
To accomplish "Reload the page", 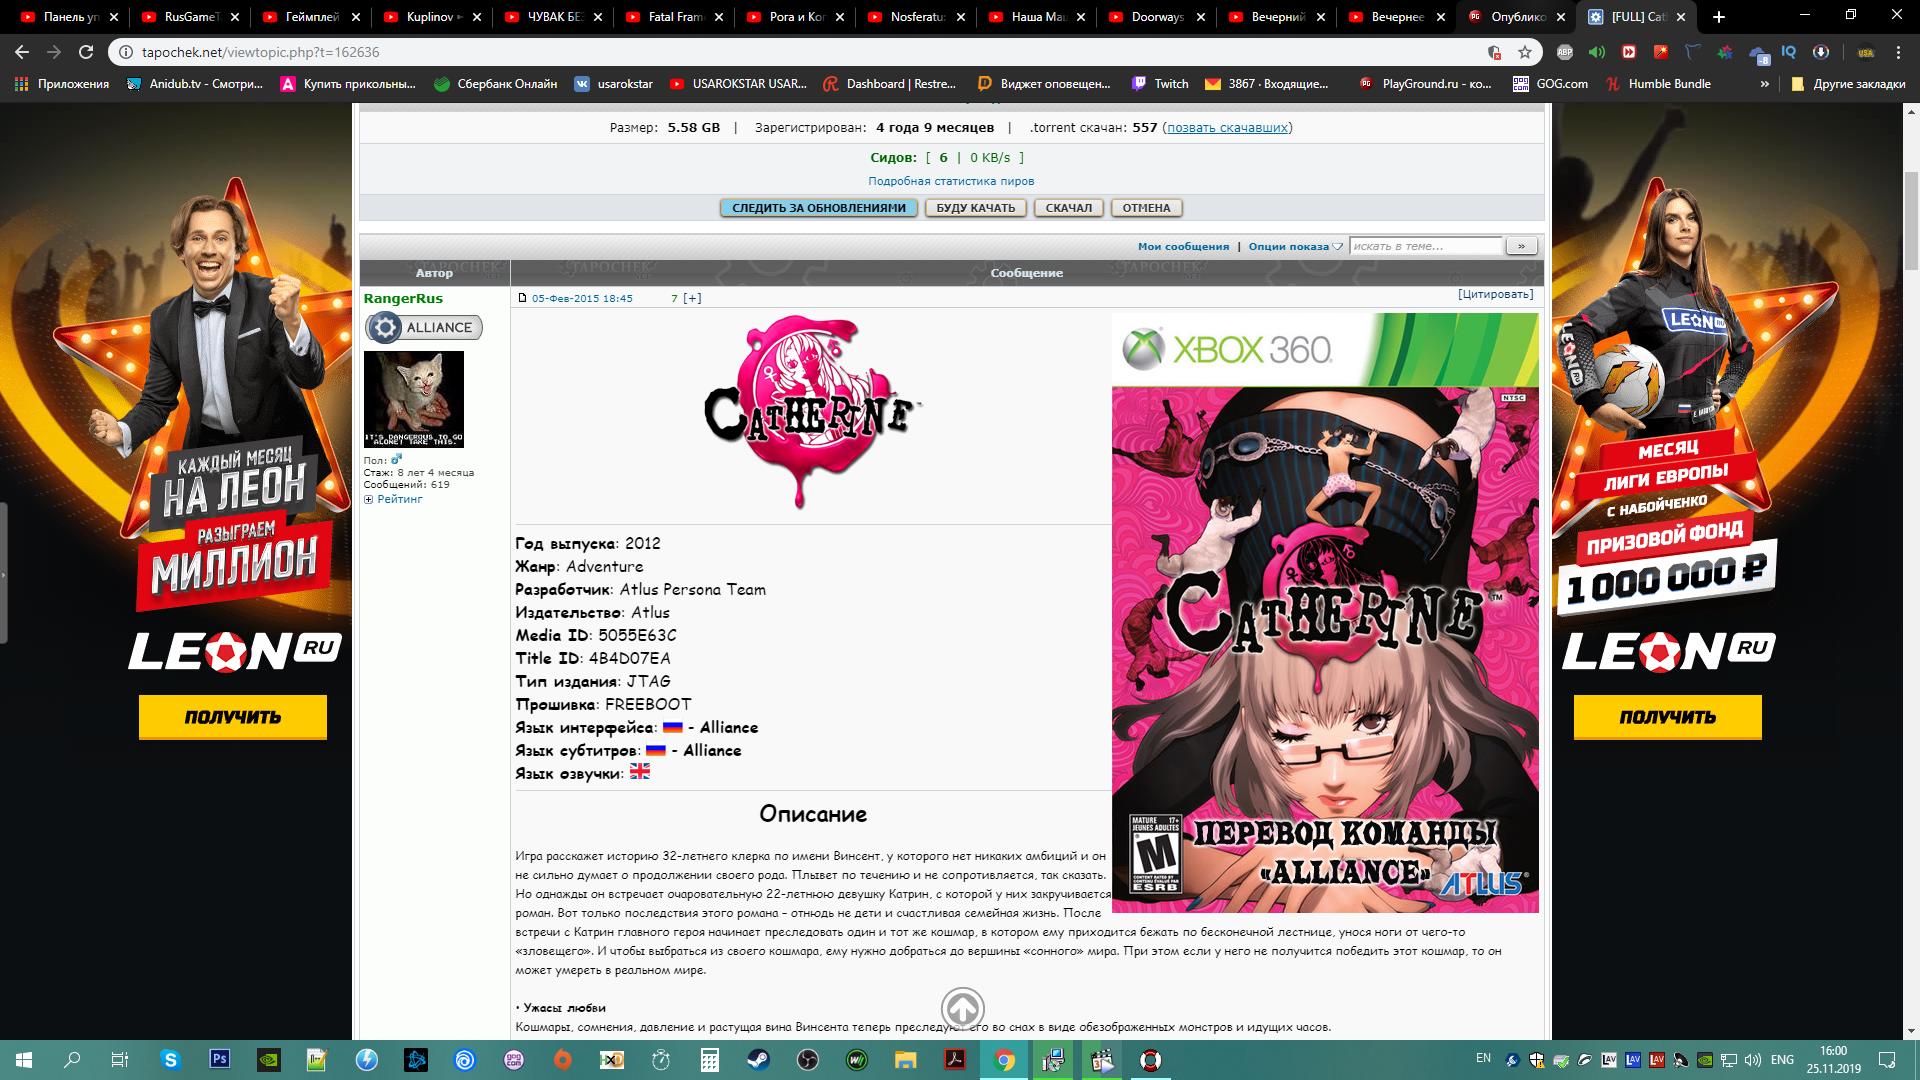I will click(x=86, y=52).
